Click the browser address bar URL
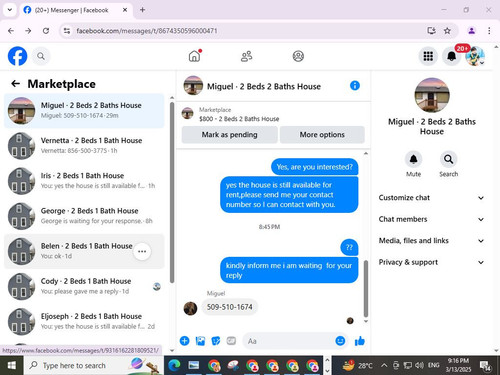Screen dimensions: 500x375 pyautogui.click(x=147, y=31)
